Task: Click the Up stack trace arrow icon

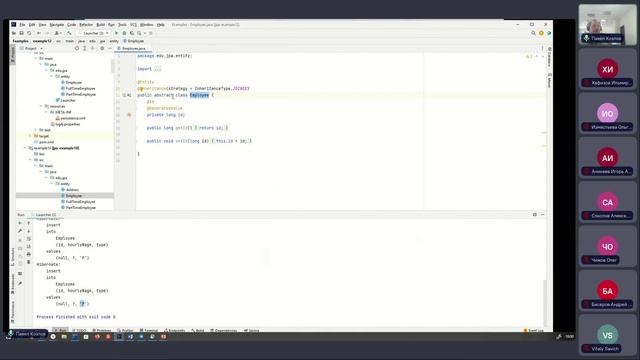Action: coord(29,223)
